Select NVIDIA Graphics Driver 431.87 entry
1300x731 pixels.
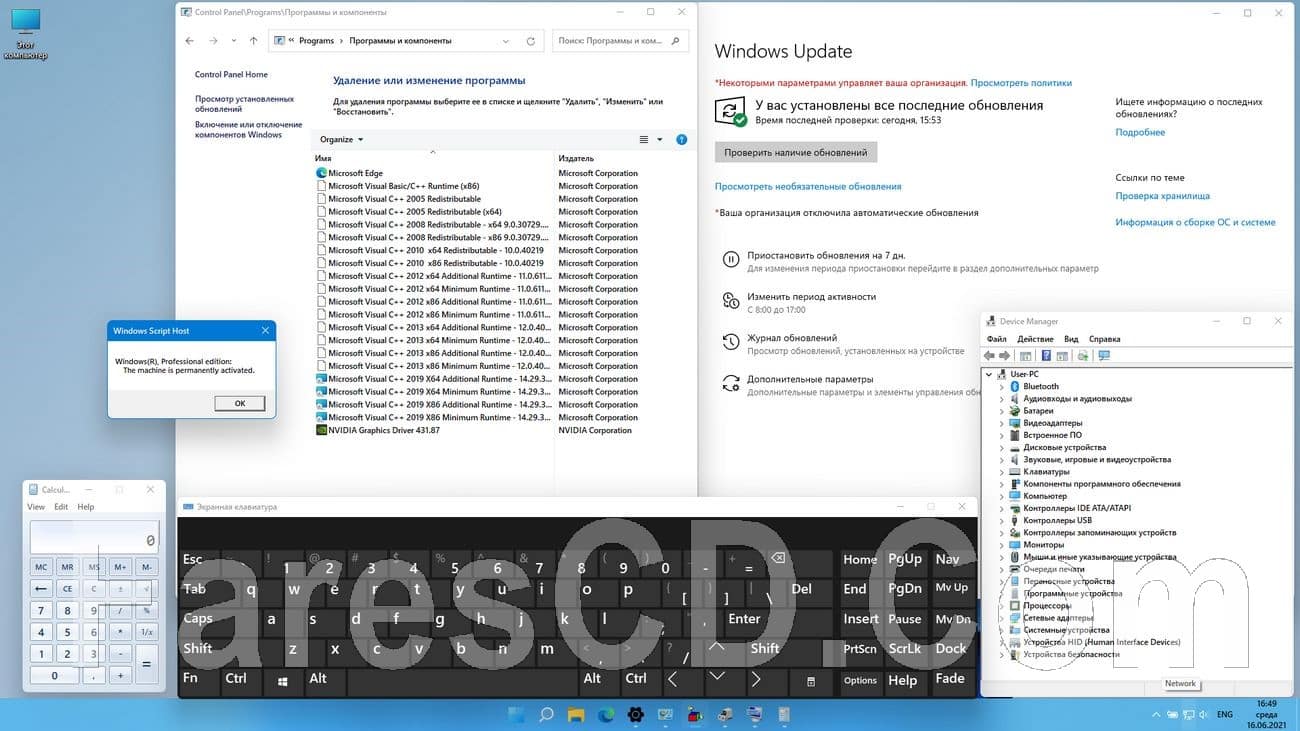click(x=432, y=431)
